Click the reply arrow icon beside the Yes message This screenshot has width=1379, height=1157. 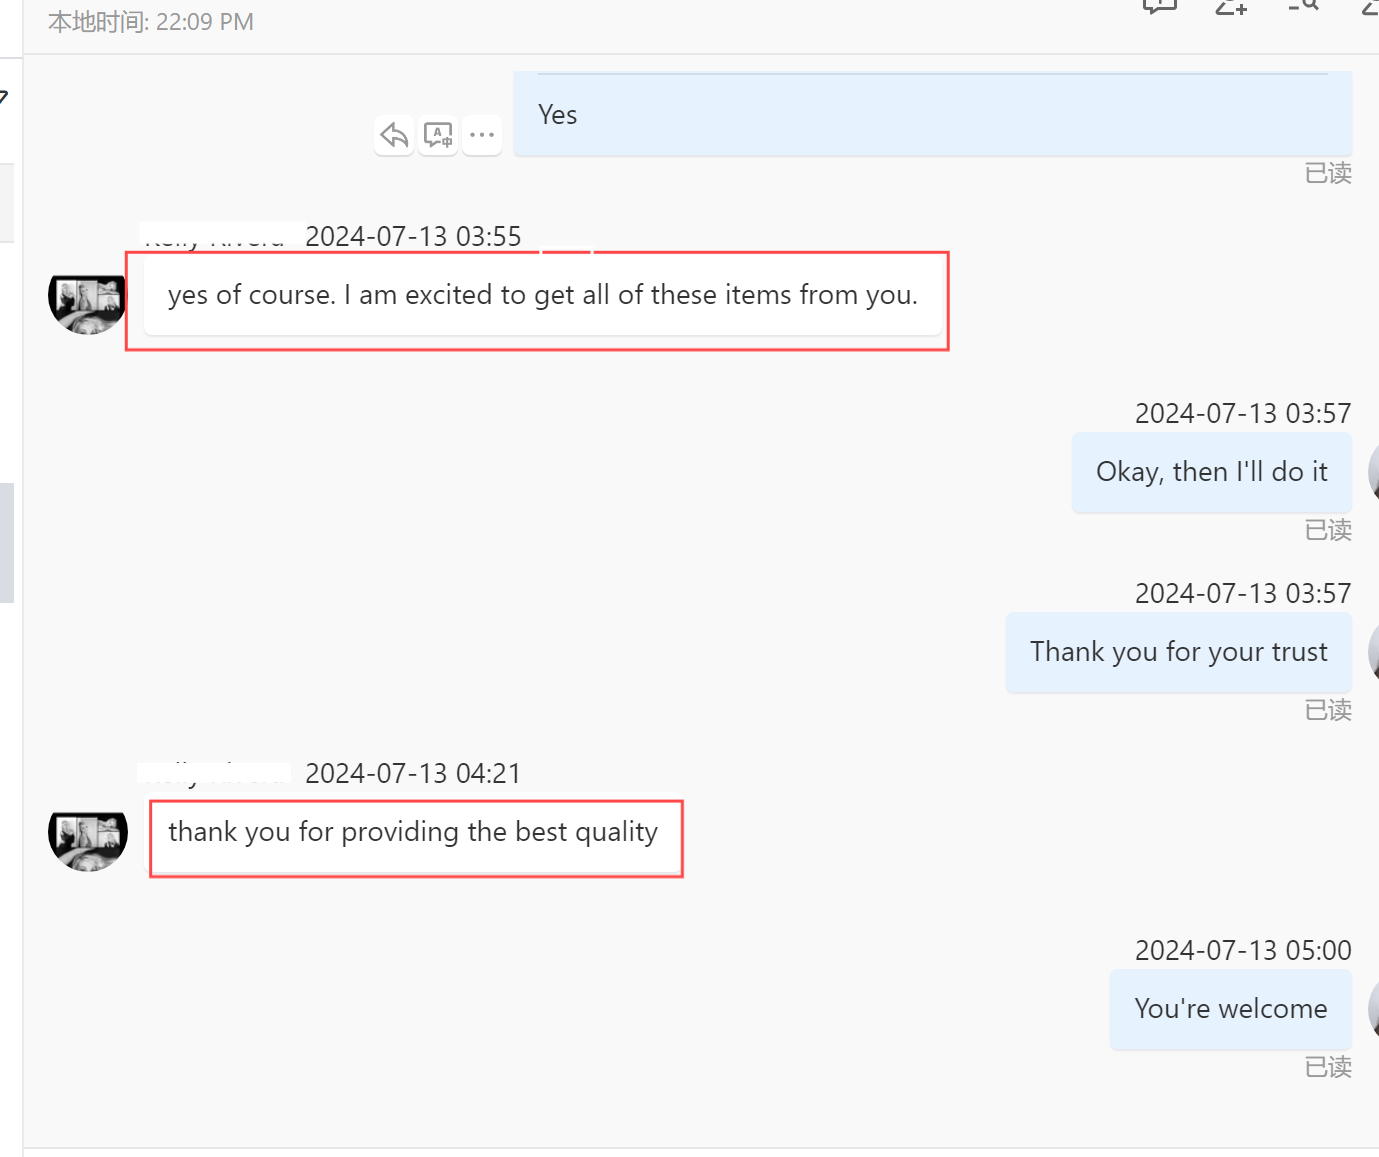[x=395, y=135]
